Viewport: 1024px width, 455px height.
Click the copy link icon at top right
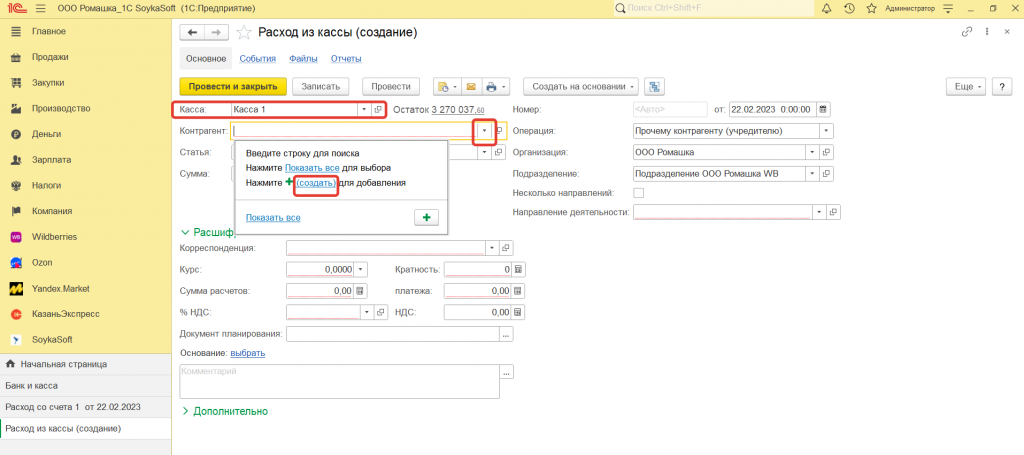pos(966,32)
